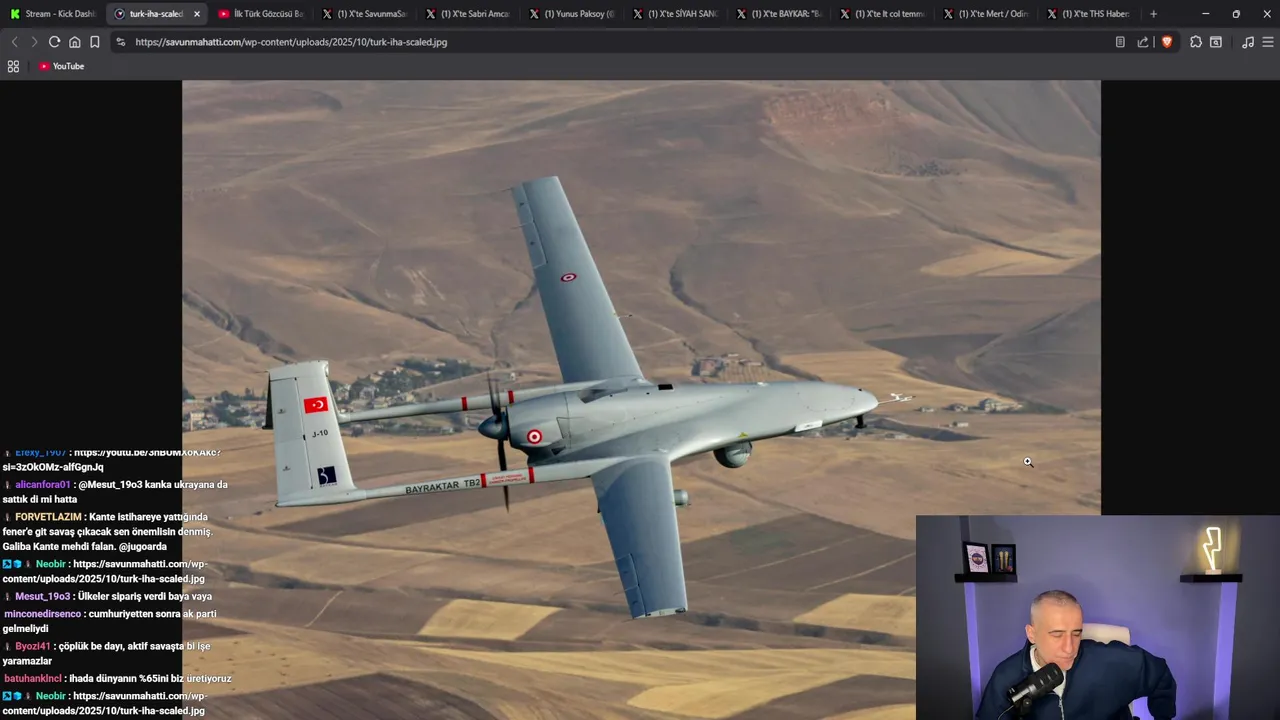Open the Brave hamburger main menu
1280x720 pixels.
point(1267,42)
